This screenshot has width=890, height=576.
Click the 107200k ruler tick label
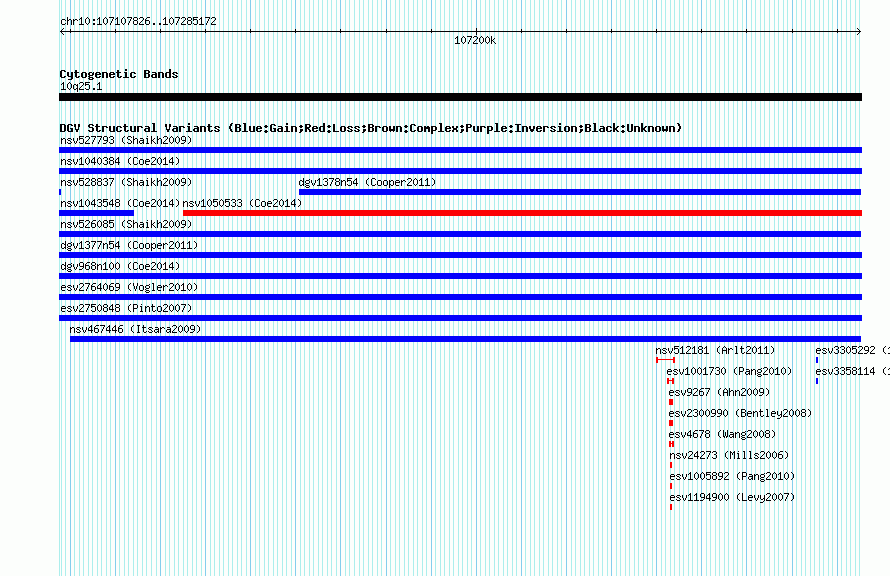pyautogui.click(x=475, y=40)
